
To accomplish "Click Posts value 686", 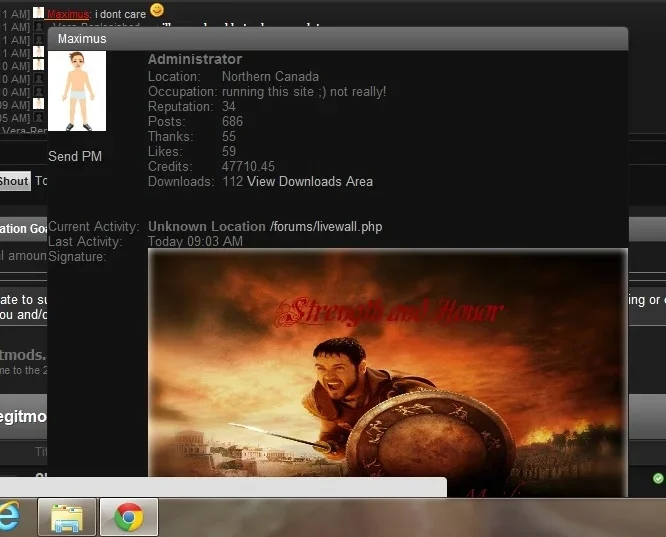I will tap(232, 122).
